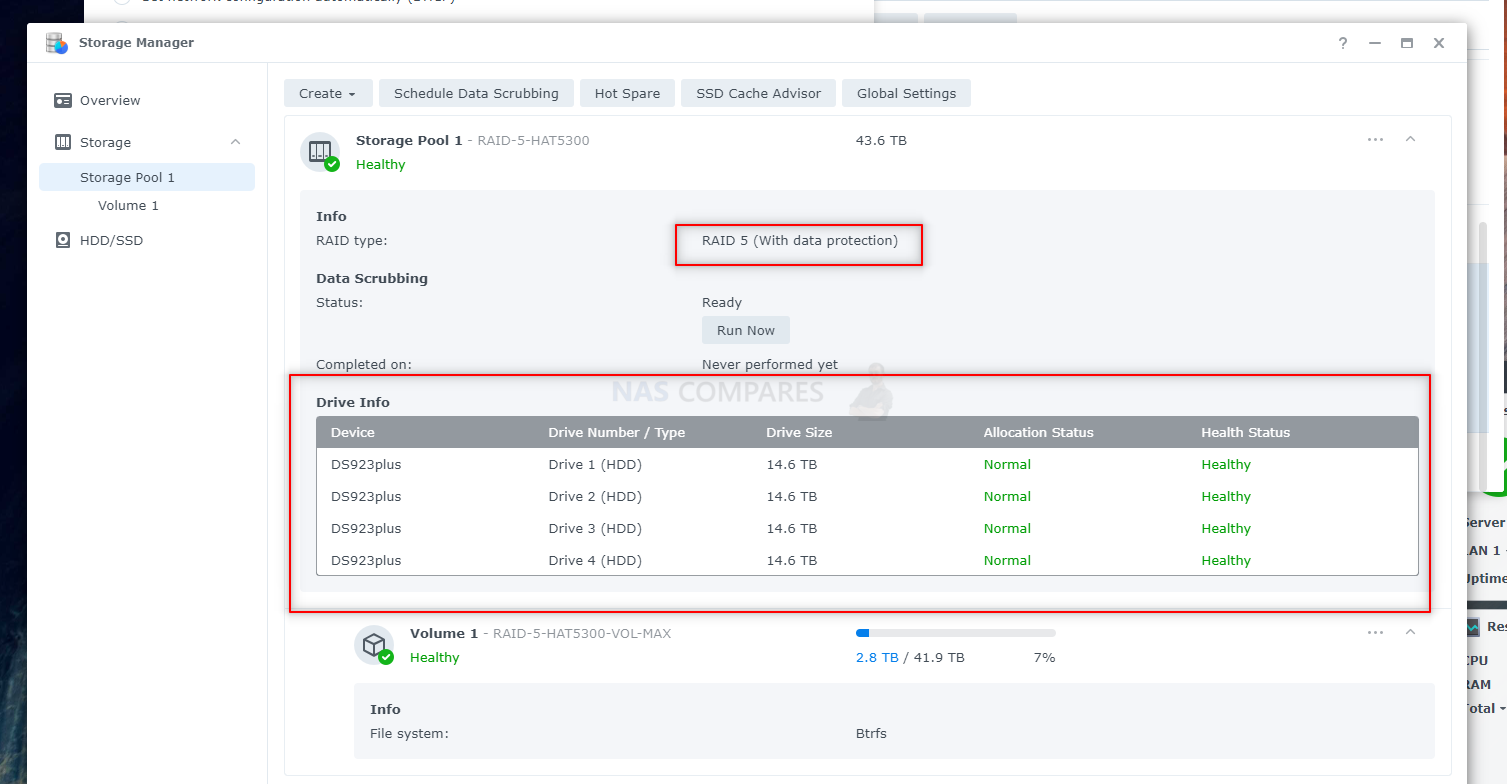Click the Storage Pool 1 title heading

pyautogui.click(x=409, y=140)
